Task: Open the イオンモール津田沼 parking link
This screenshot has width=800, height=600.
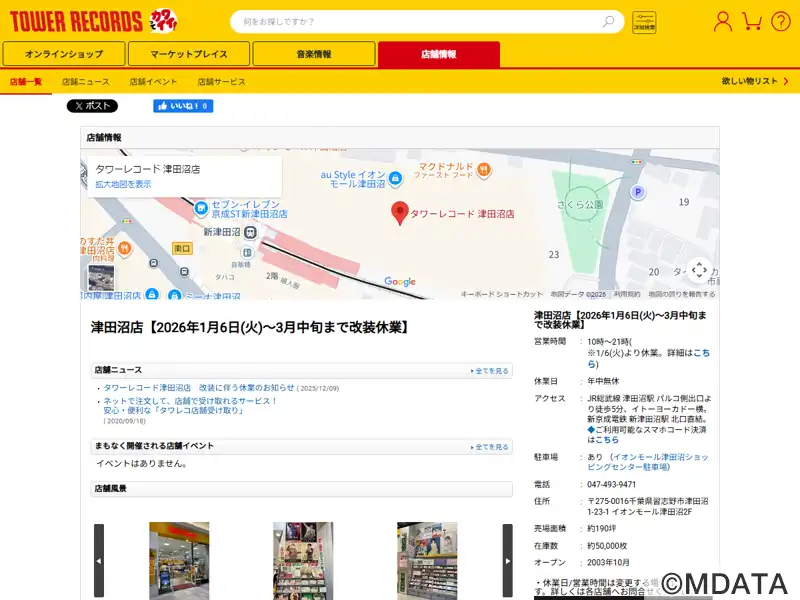Action: click(648, 462)
